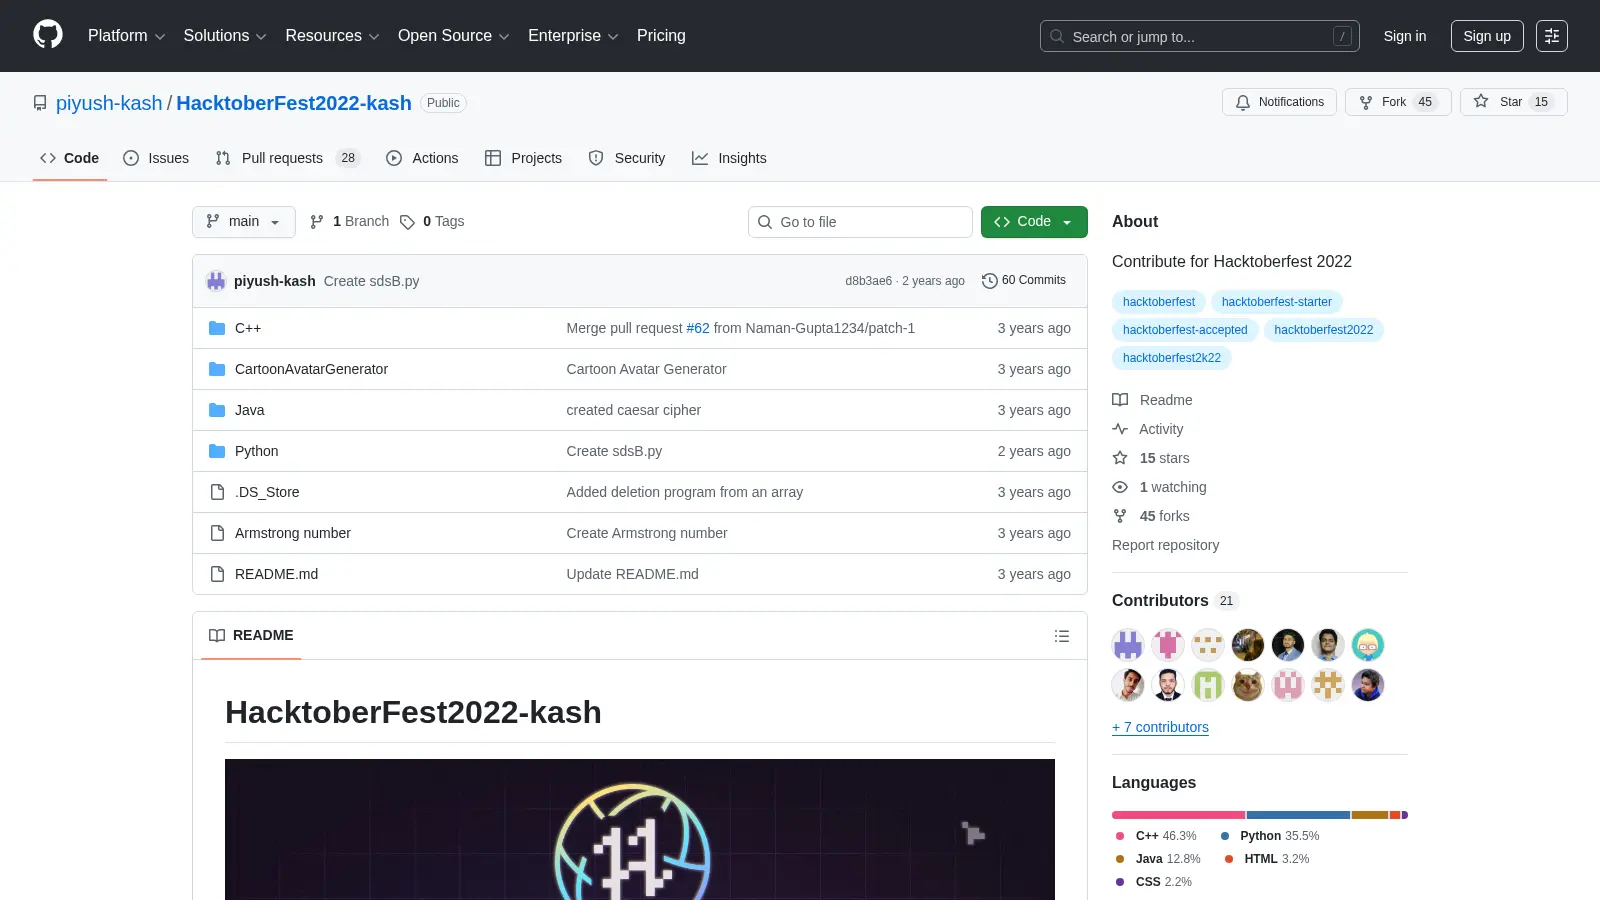Click the book icon next to Readme
Image resolution: width=1600 pixels, height=900 pixels.
(1120, 400)
